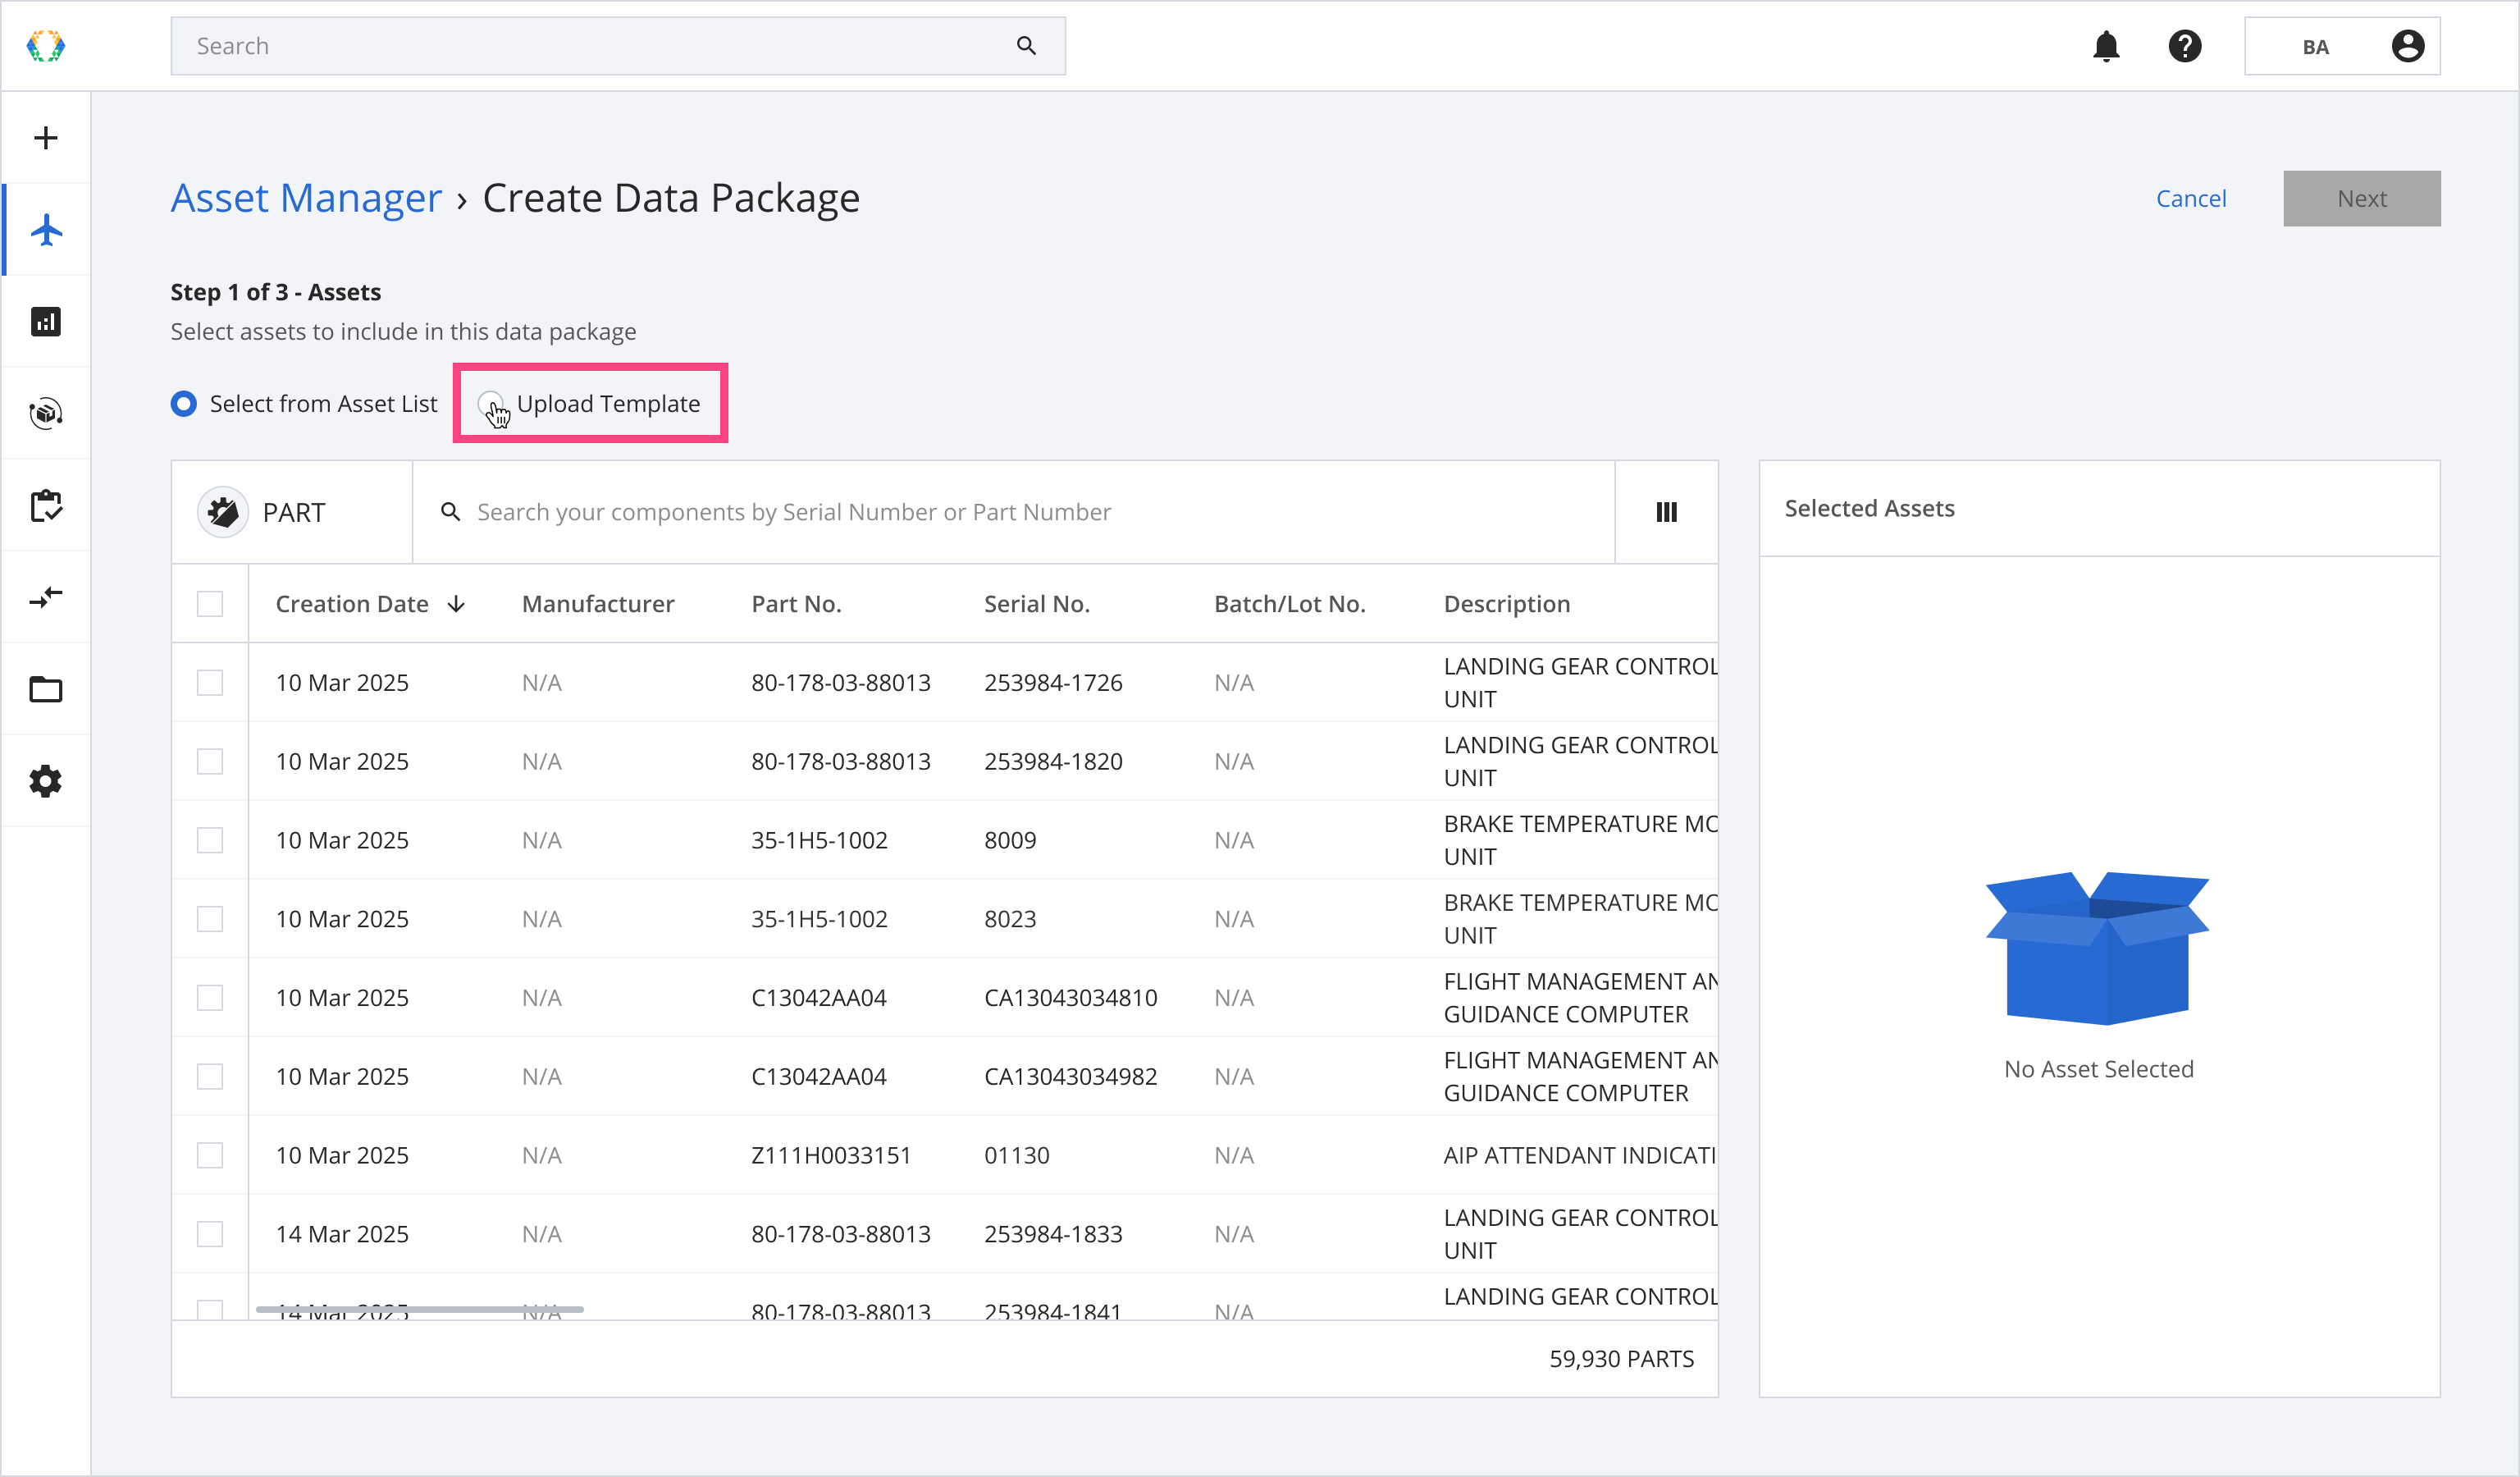Click the Asset Manager breadcrumb link
This screenshot has width=2520, height=1477.
point(306,198)
